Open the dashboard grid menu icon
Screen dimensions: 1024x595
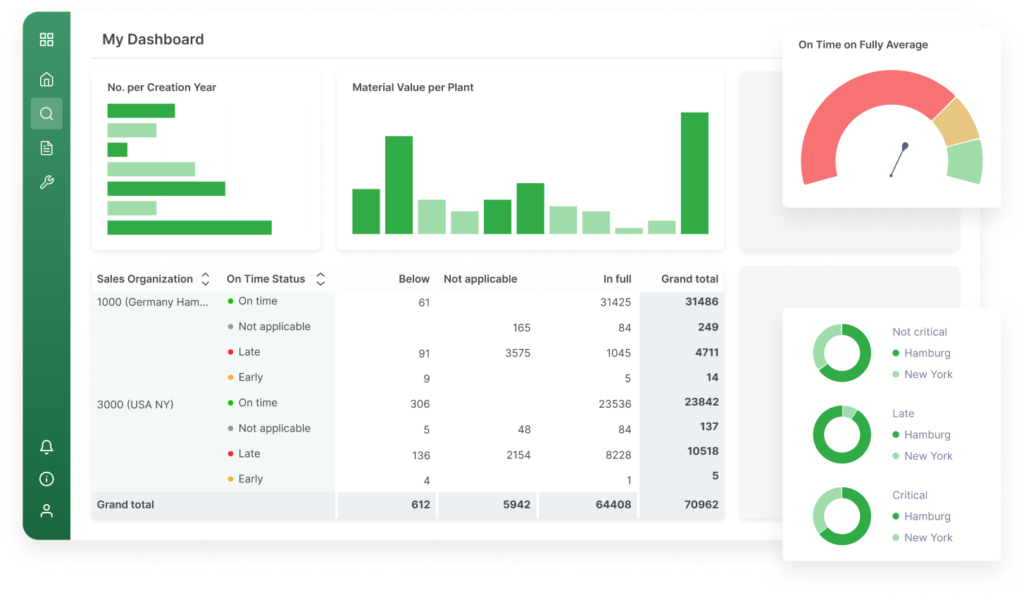tap(46, 40)
